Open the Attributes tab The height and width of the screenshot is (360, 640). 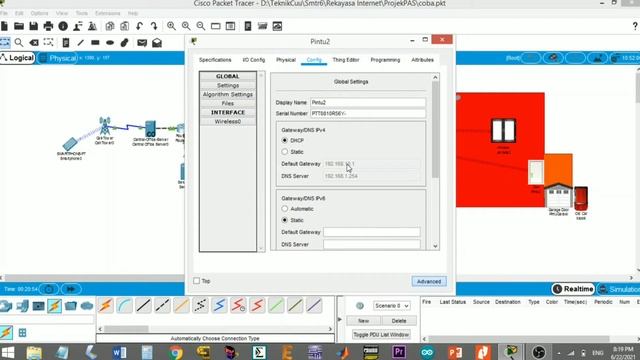click(422, 60)
